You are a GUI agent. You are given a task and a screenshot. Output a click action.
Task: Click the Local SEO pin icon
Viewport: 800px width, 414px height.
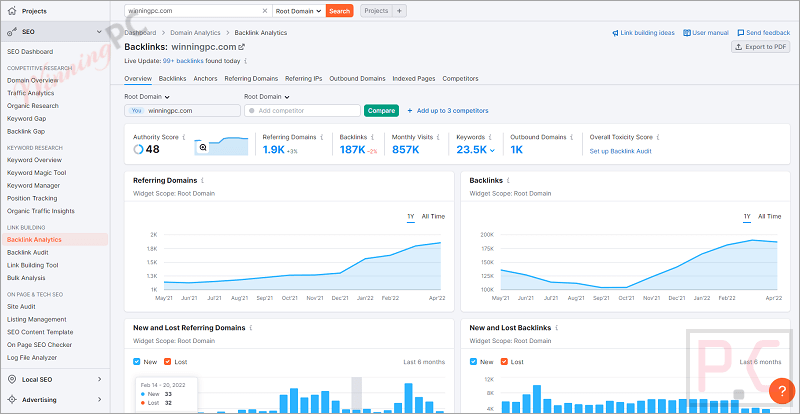point(12,379)
